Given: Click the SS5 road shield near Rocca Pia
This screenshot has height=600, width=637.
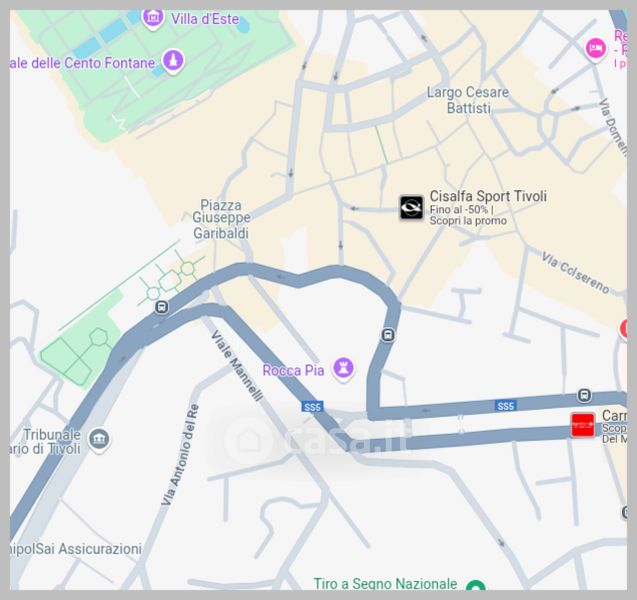Looking at the screenshot, I should [x=312, y=407].
